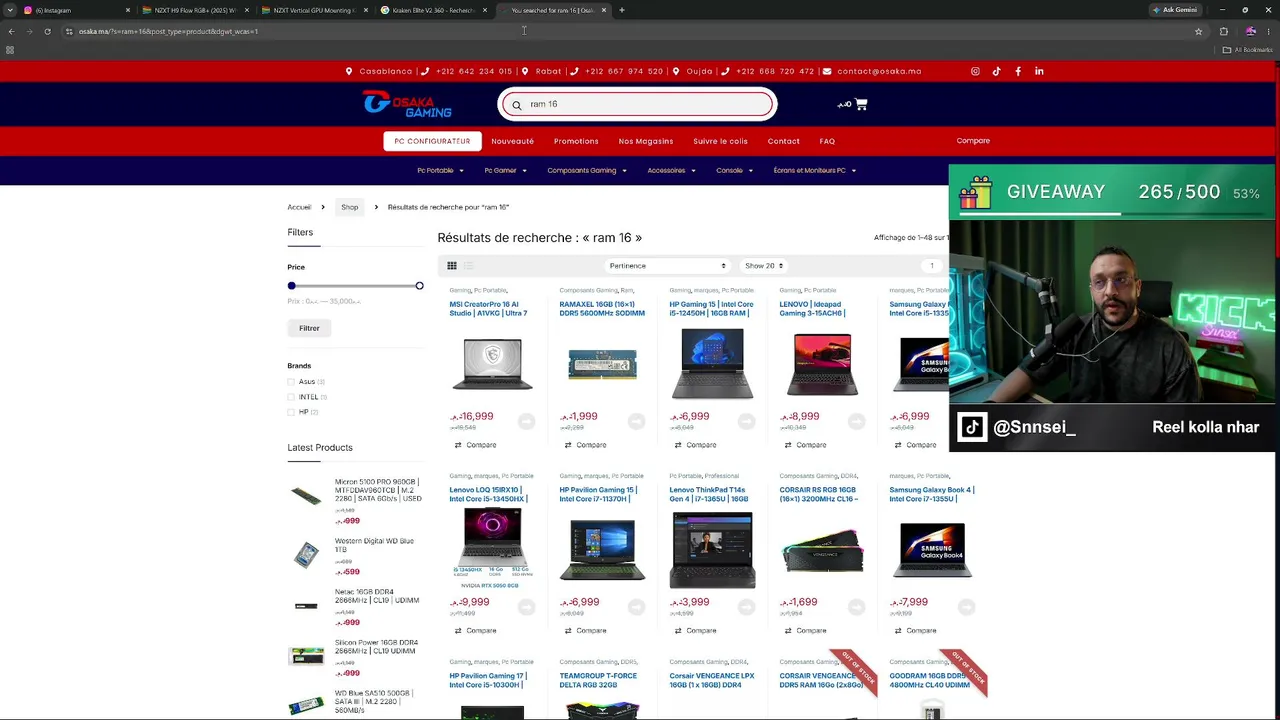This screenshot has width=1280, height=720.
Task: Click the browser address bar
Action: coord(630,31)
